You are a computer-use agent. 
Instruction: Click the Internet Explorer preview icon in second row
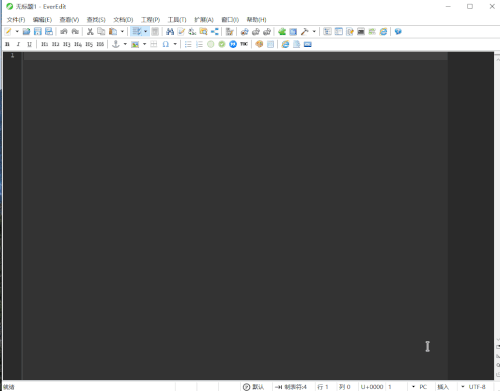coord(285,44)
